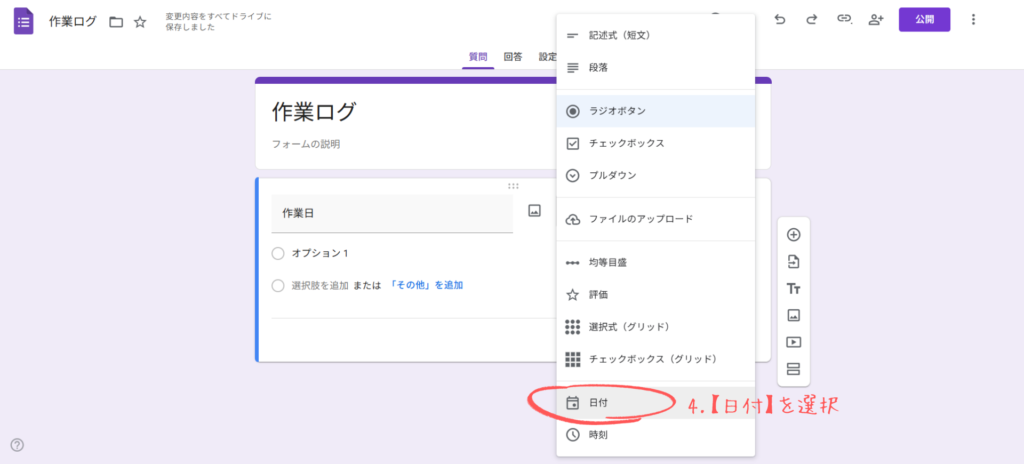Add title and description Tt icon
The width and height of the screenshot is (1024, 464).
point(793,288)
